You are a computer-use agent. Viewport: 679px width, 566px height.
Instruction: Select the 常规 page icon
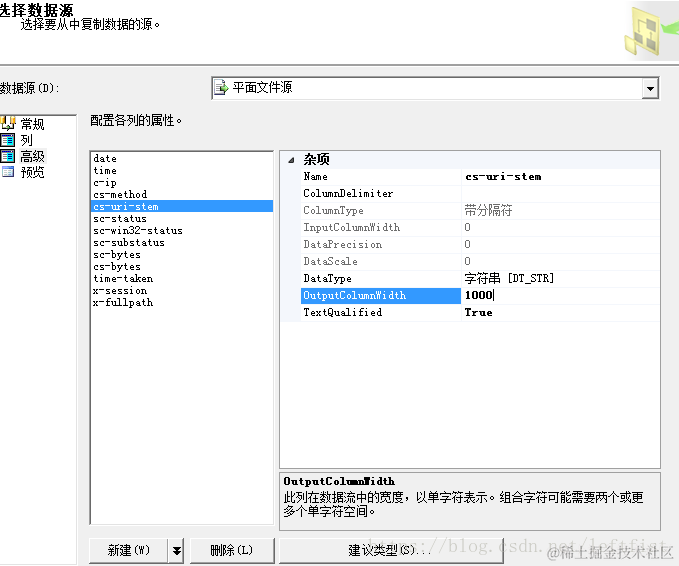pos(8,124)
